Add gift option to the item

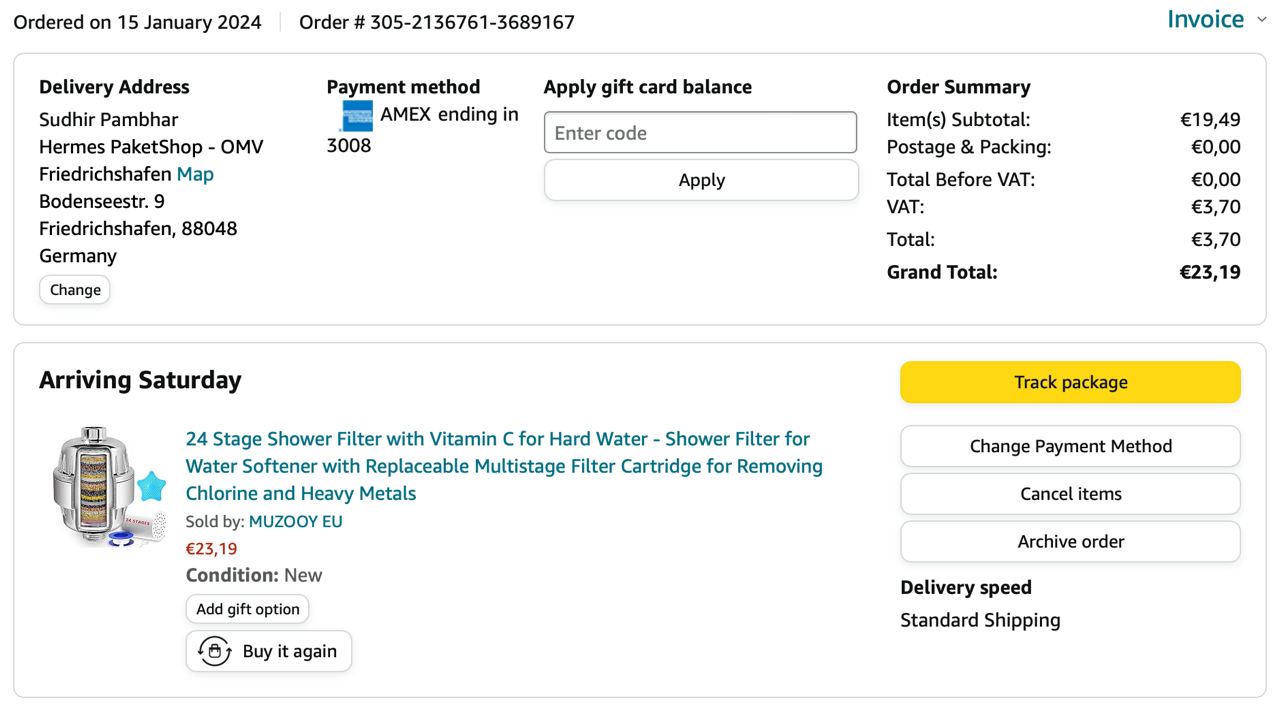point(248,609)
